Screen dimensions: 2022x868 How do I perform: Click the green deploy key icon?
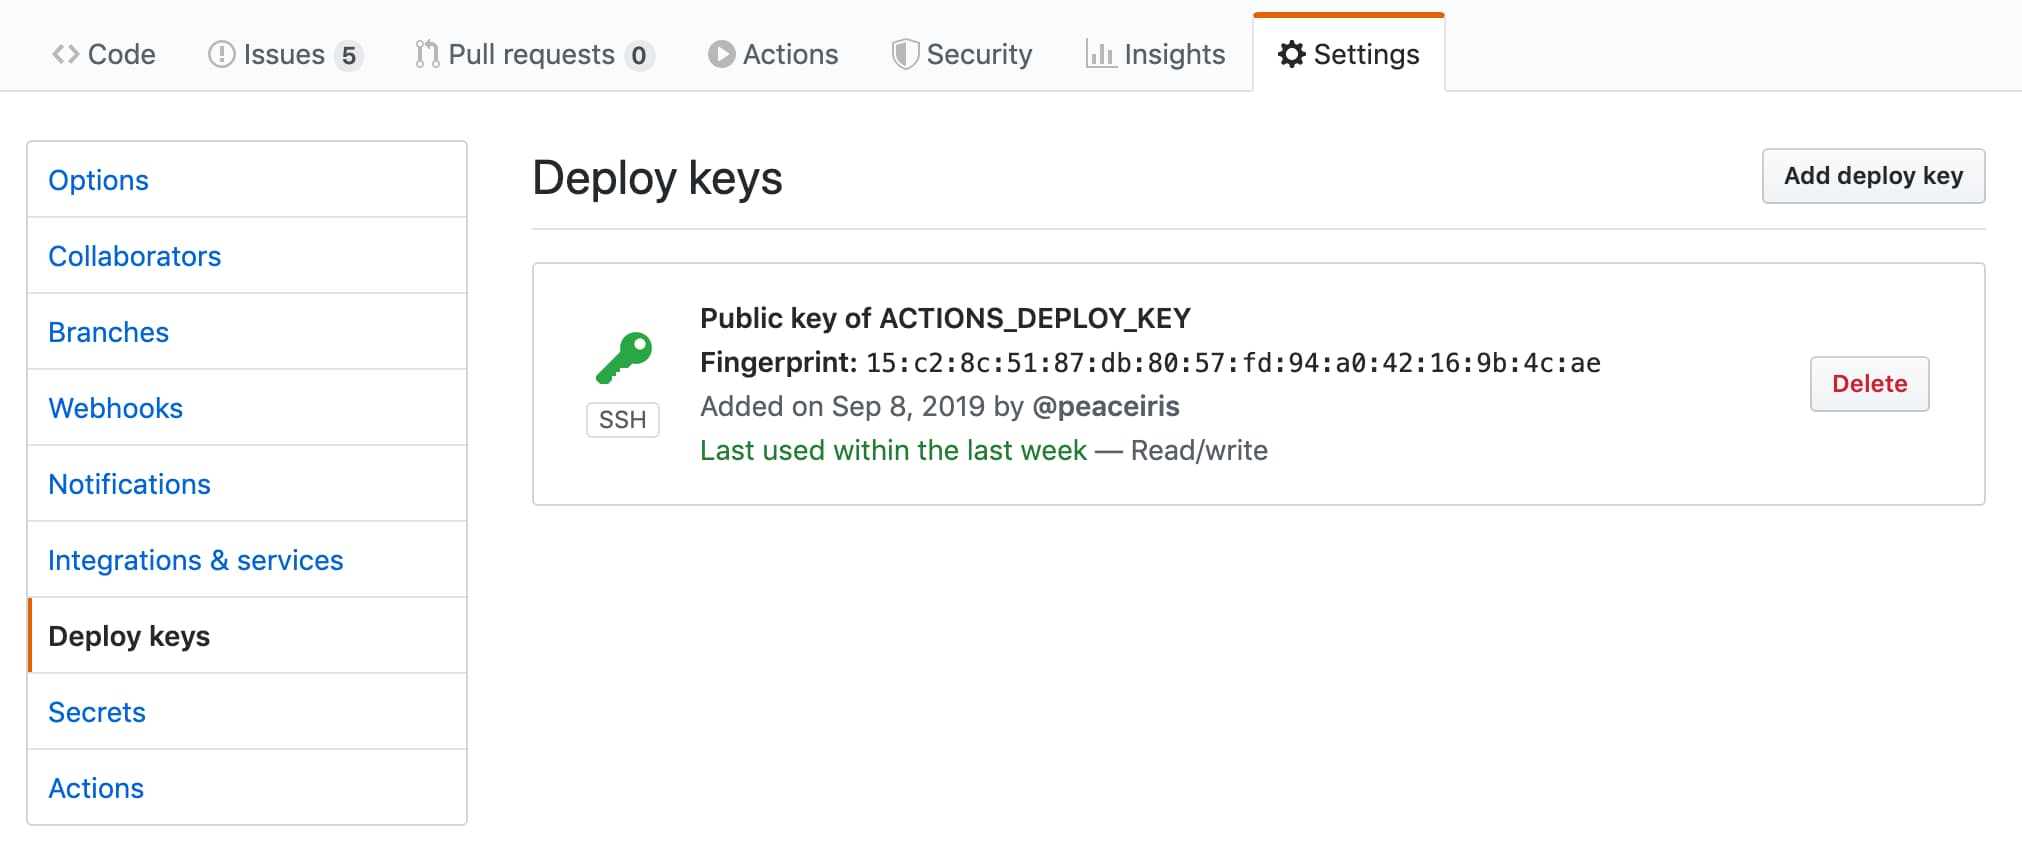click(623, 358)
